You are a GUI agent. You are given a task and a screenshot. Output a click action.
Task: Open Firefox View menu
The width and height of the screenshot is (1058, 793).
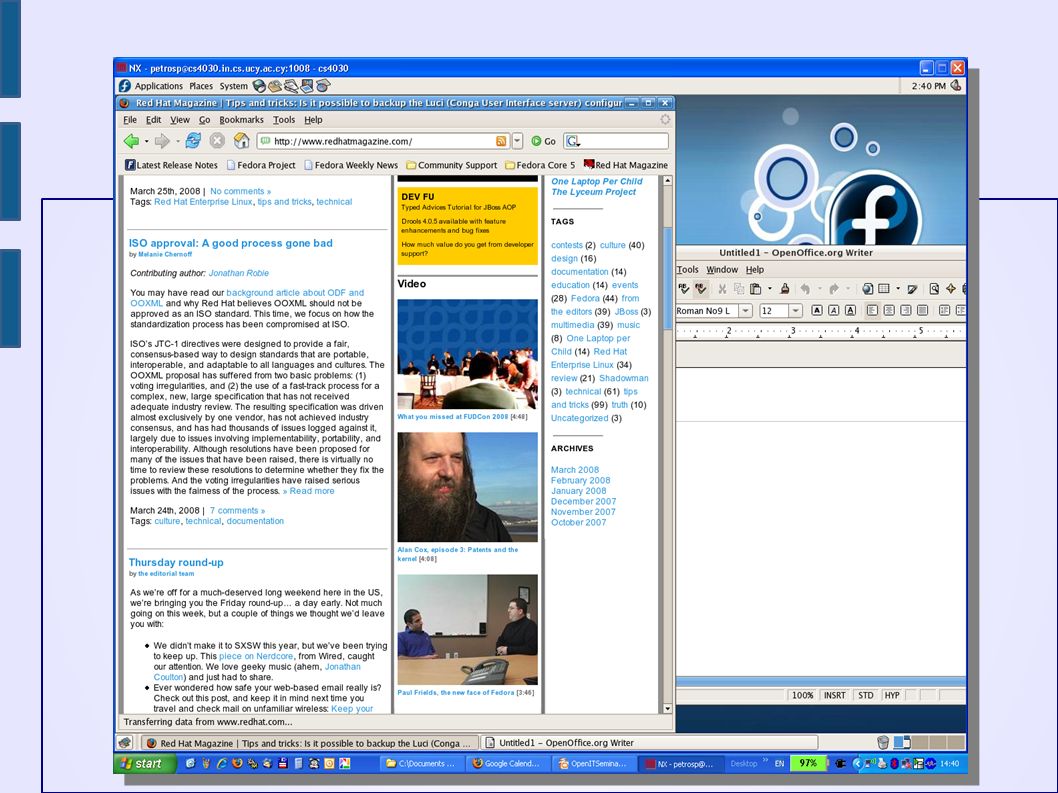pos(179,119)
